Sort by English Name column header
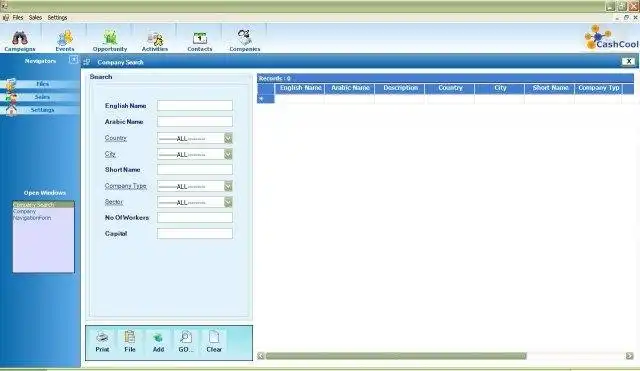Image resolution: width=640 pixels, height=371 pixels. click(300, 88)
